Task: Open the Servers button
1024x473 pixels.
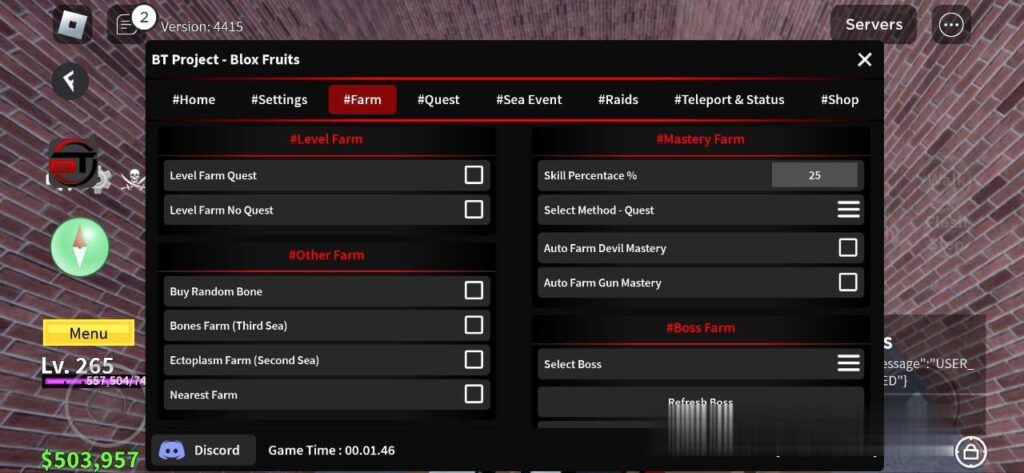Action: tap(873, 24)
